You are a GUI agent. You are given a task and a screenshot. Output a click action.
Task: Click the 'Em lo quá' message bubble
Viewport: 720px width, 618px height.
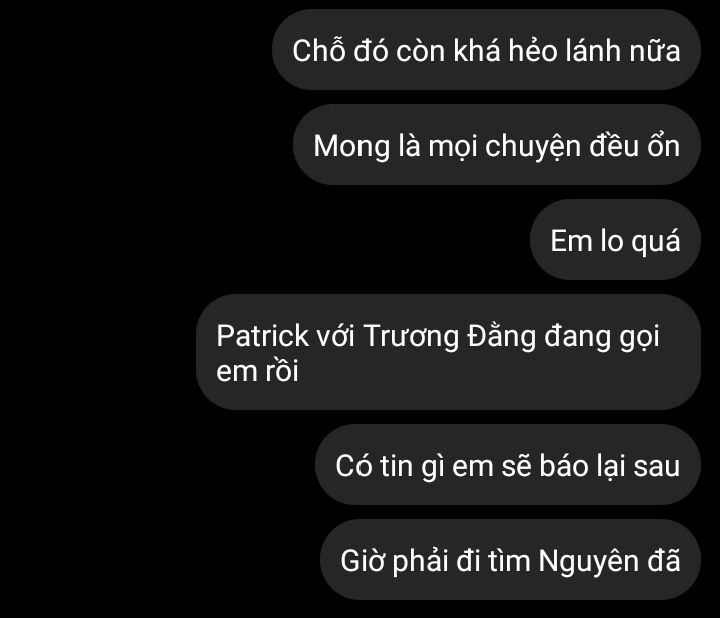click(x=615, y=240)
